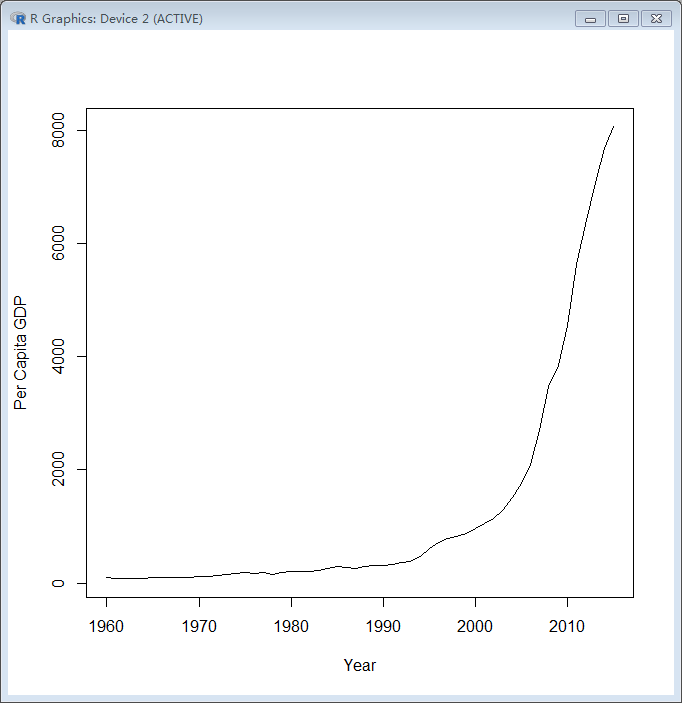This screenshot has height=703, width=682.
Task: Minimize the R Graphics window
Action: click(590, 18)
